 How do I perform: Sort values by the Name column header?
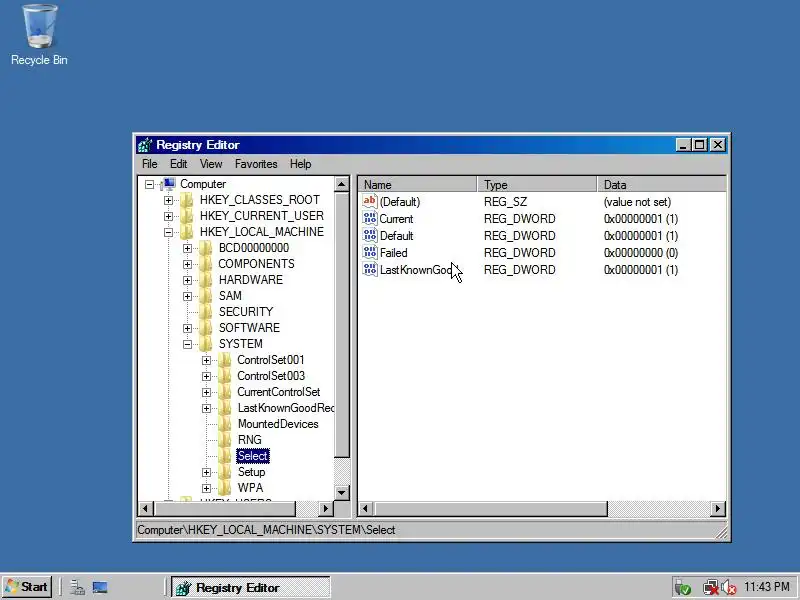click(x=417, y=184)
